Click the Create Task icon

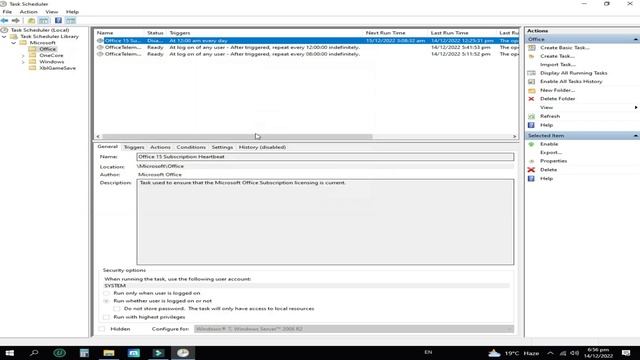pos(531,56)
